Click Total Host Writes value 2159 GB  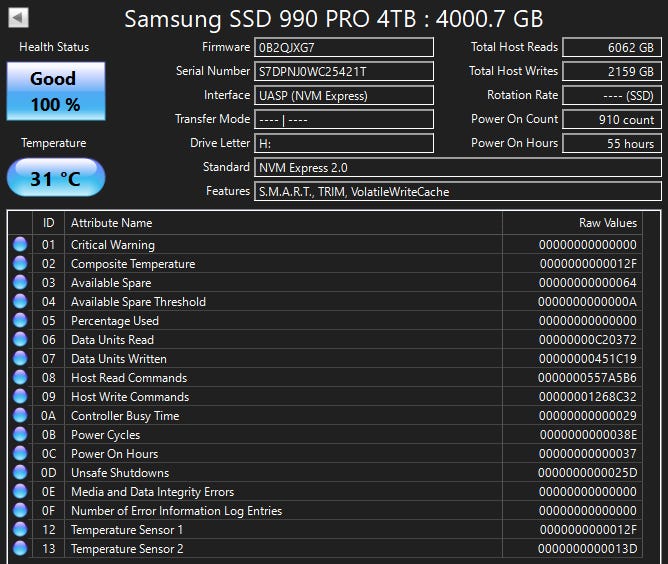tap(612, 71)
